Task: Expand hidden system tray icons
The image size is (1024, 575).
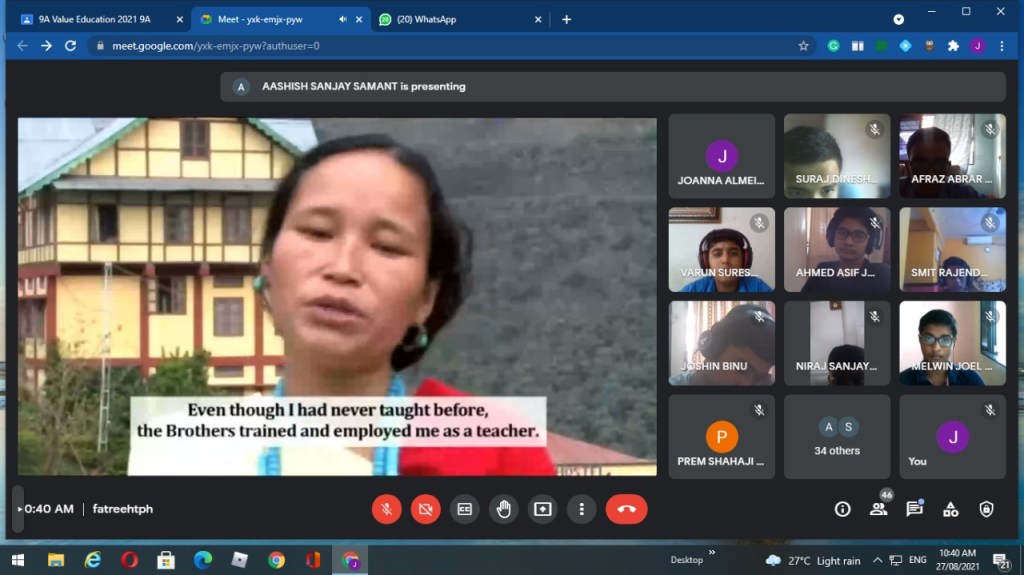Action: [x=877, y=560]
